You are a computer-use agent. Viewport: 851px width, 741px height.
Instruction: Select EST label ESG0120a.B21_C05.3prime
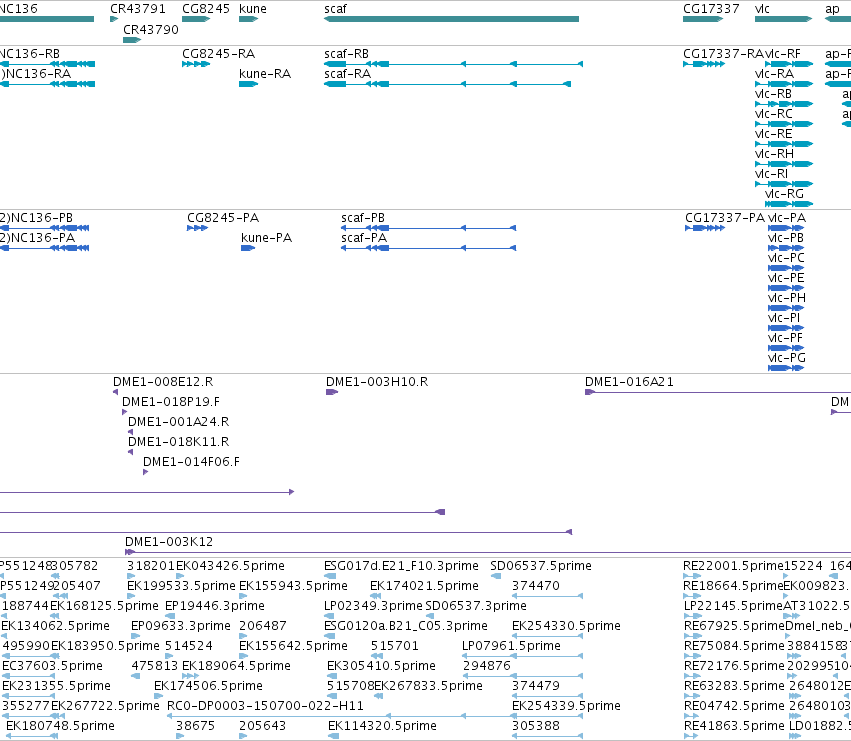[x=405, y=626]
